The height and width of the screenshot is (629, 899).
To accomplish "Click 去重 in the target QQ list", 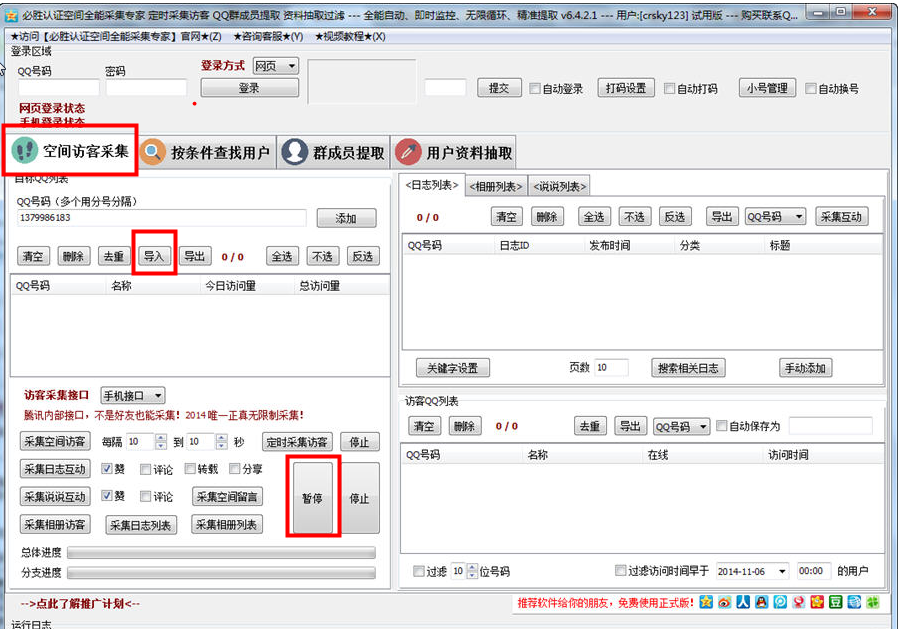I will (x=114, y=256).
